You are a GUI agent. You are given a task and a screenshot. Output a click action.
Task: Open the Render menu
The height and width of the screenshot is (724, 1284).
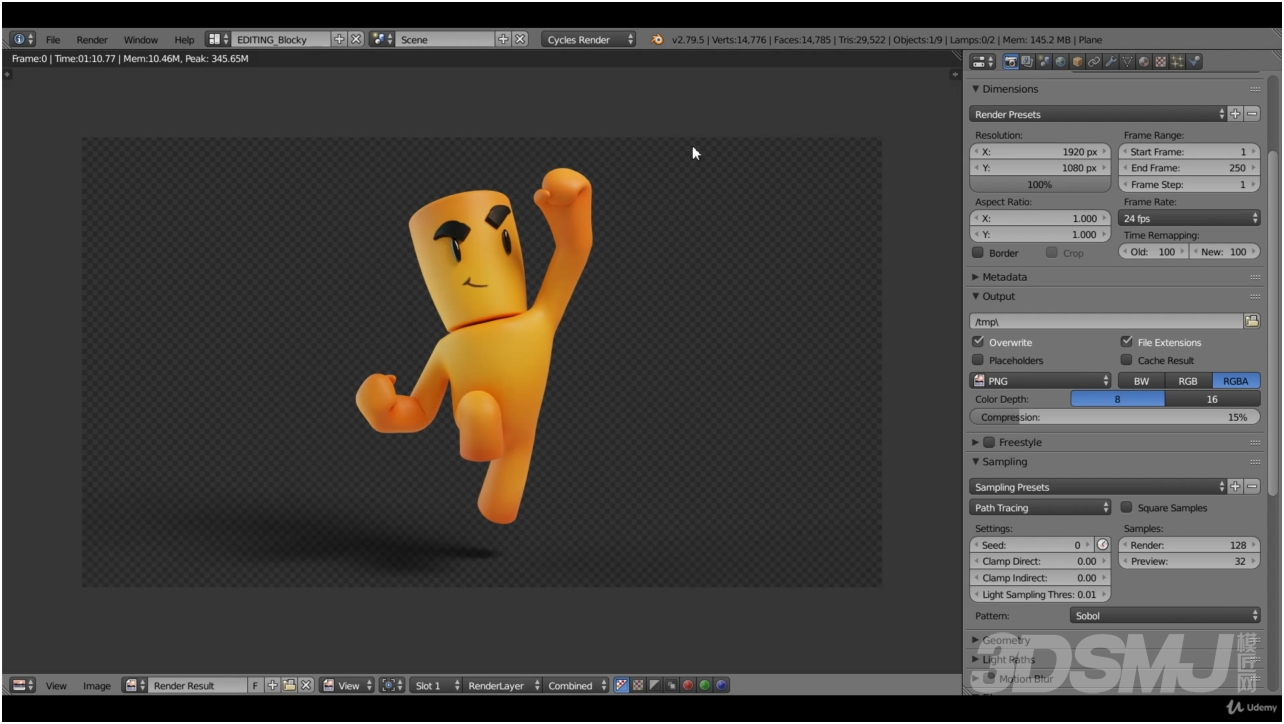click(92, 40)
